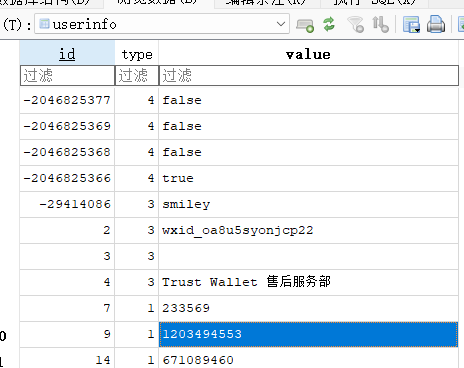The height and width of the screenshot is (368, 464).
Task: Click the value column header
Action: [308, 53]
